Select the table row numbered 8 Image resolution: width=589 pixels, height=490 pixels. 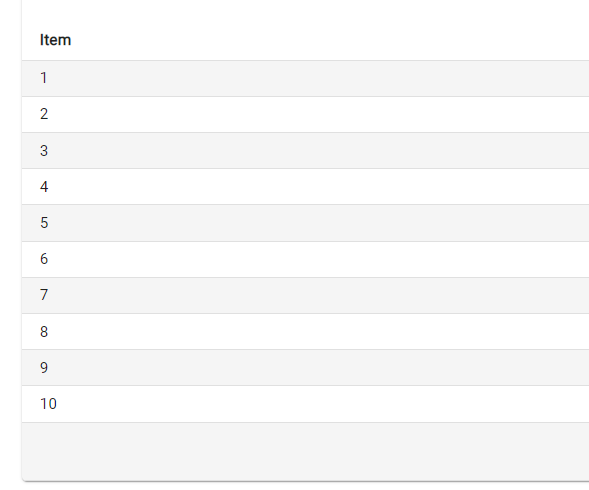[305, 331]
